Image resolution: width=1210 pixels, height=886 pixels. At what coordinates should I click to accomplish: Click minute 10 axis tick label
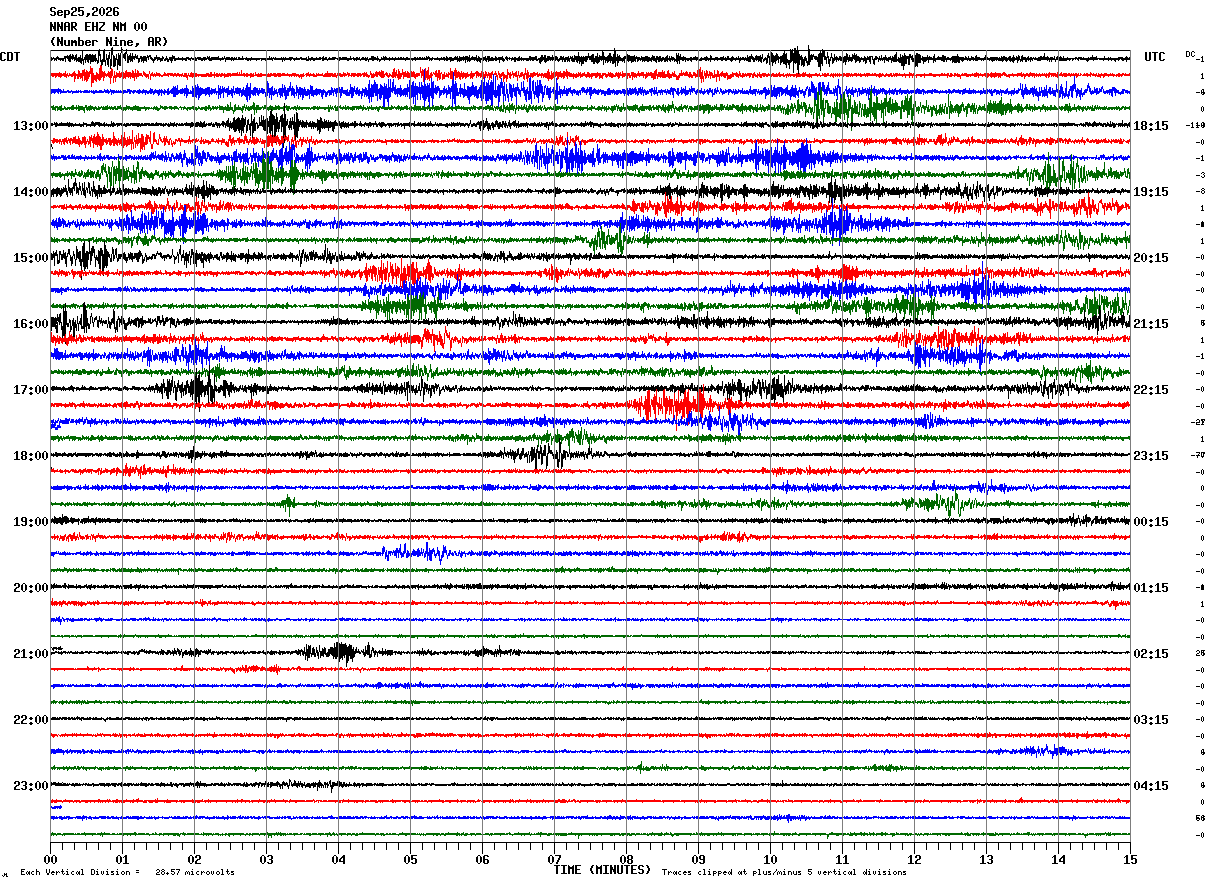pyautogui.click(x=770, y=859)
